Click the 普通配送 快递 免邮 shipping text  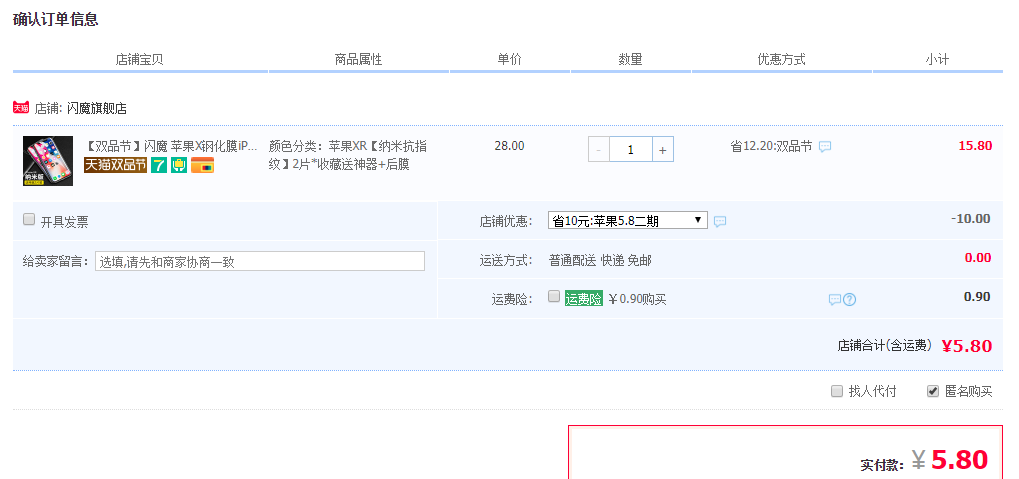click(600, 261)
